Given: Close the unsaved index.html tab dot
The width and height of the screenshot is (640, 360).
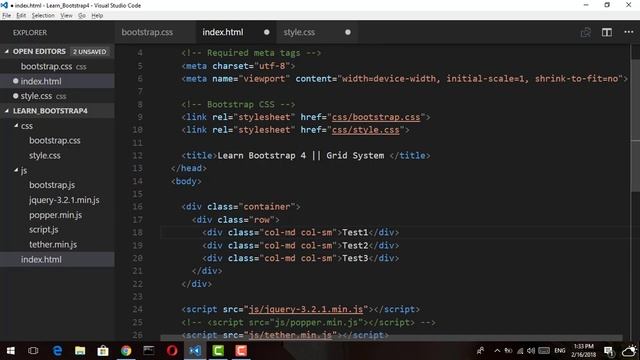Looking at the screenshot, I should coord(267,32).
